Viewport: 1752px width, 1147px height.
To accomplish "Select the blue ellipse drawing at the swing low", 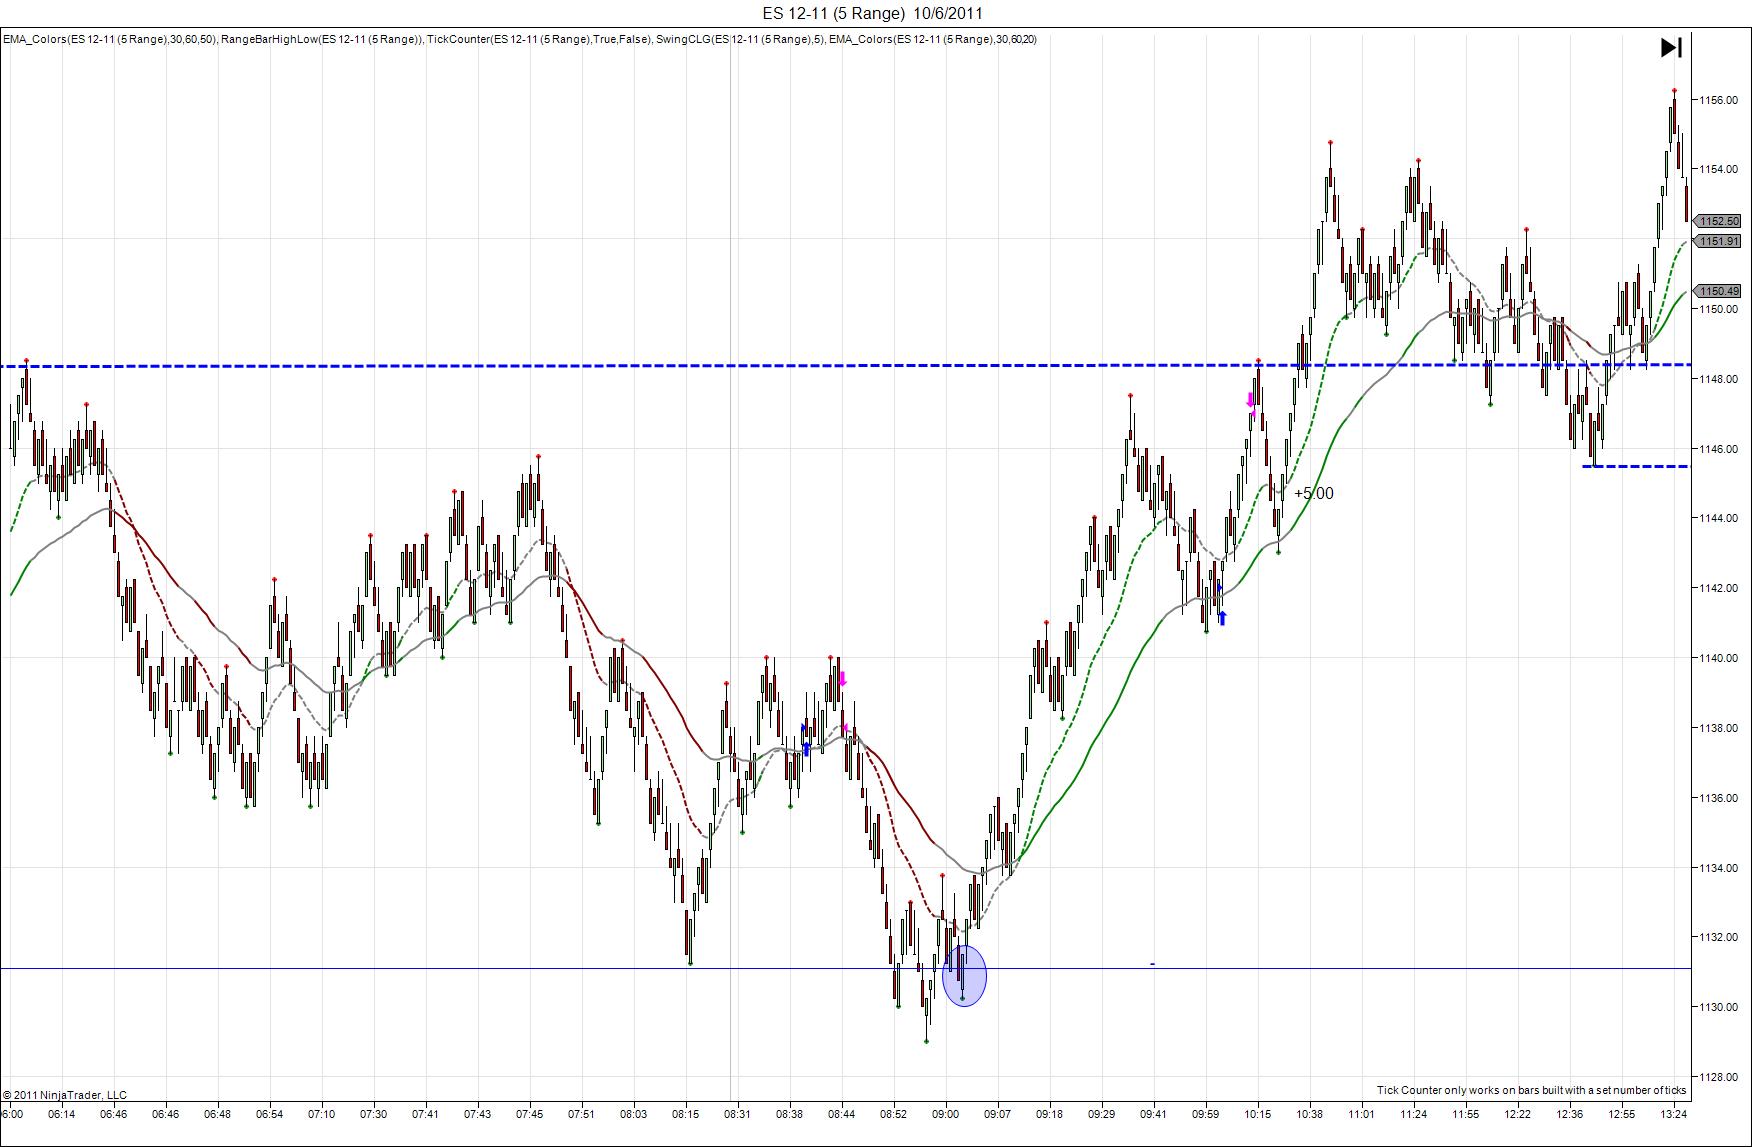I will 964,975.
